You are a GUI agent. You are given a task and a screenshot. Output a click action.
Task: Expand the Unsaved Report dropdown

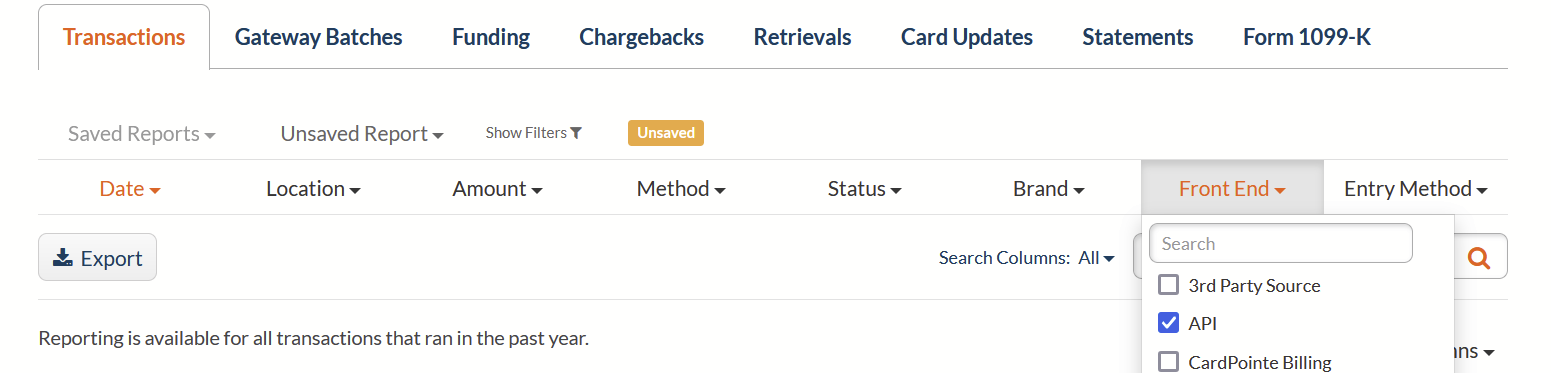click(362, 134)
